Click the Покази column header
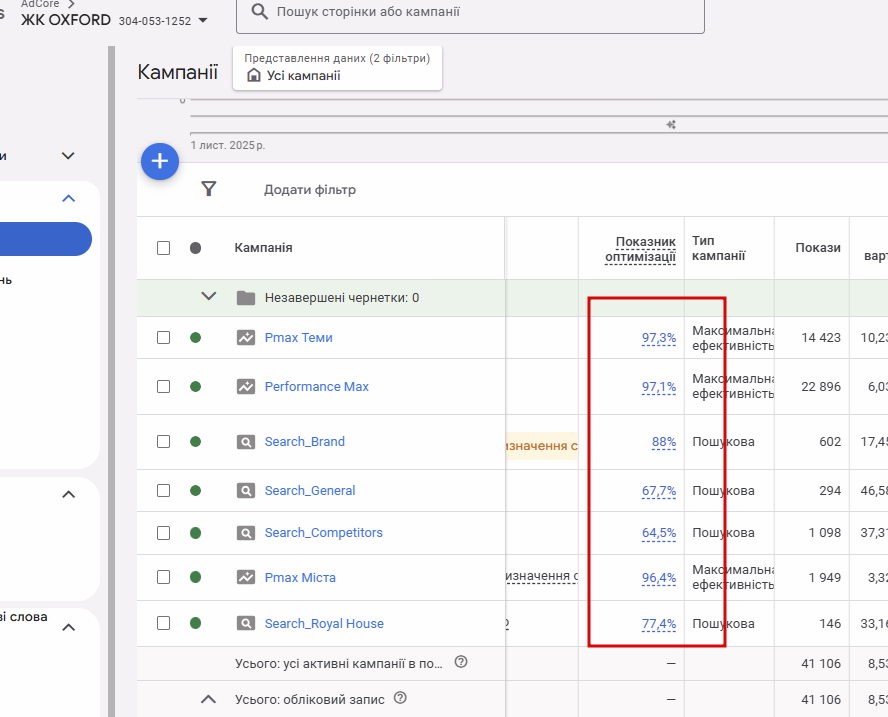The image size is (888, 717). (817, 248)
